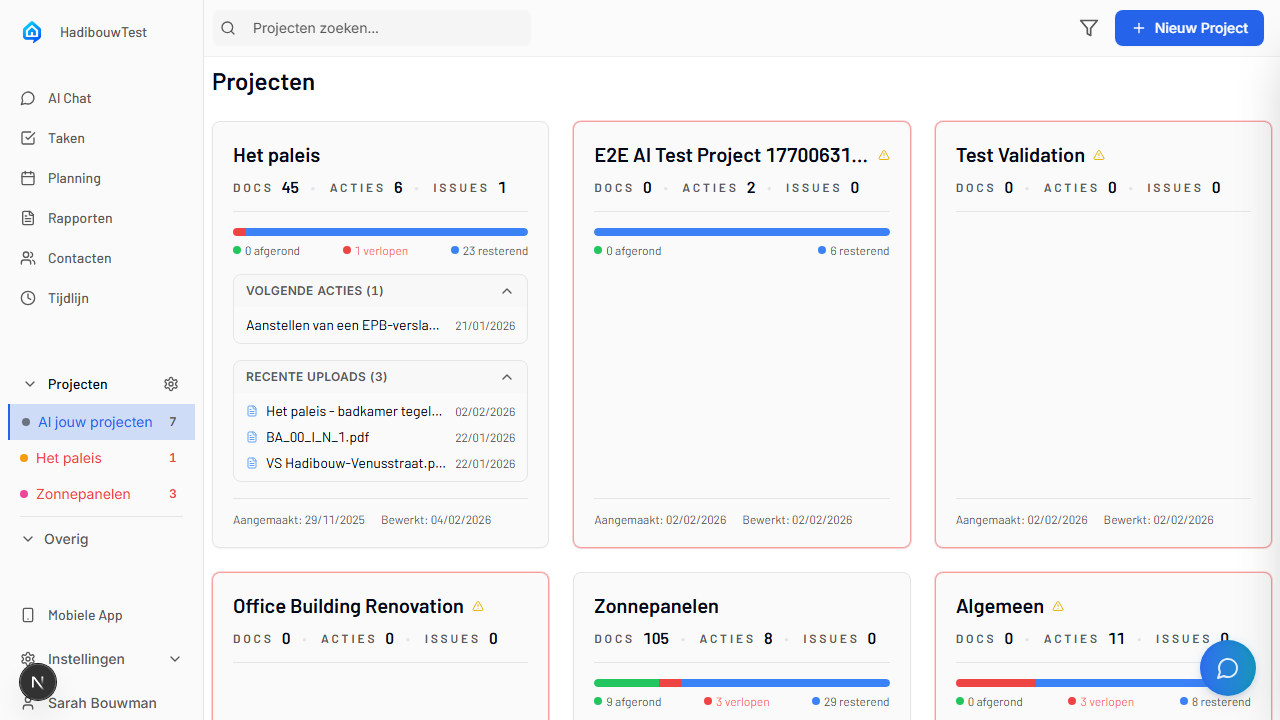Select the Het paleis project in sidebar
The width and height of the screenshot is (1280, 720).
pyautogui.click(x=68, y=458)
